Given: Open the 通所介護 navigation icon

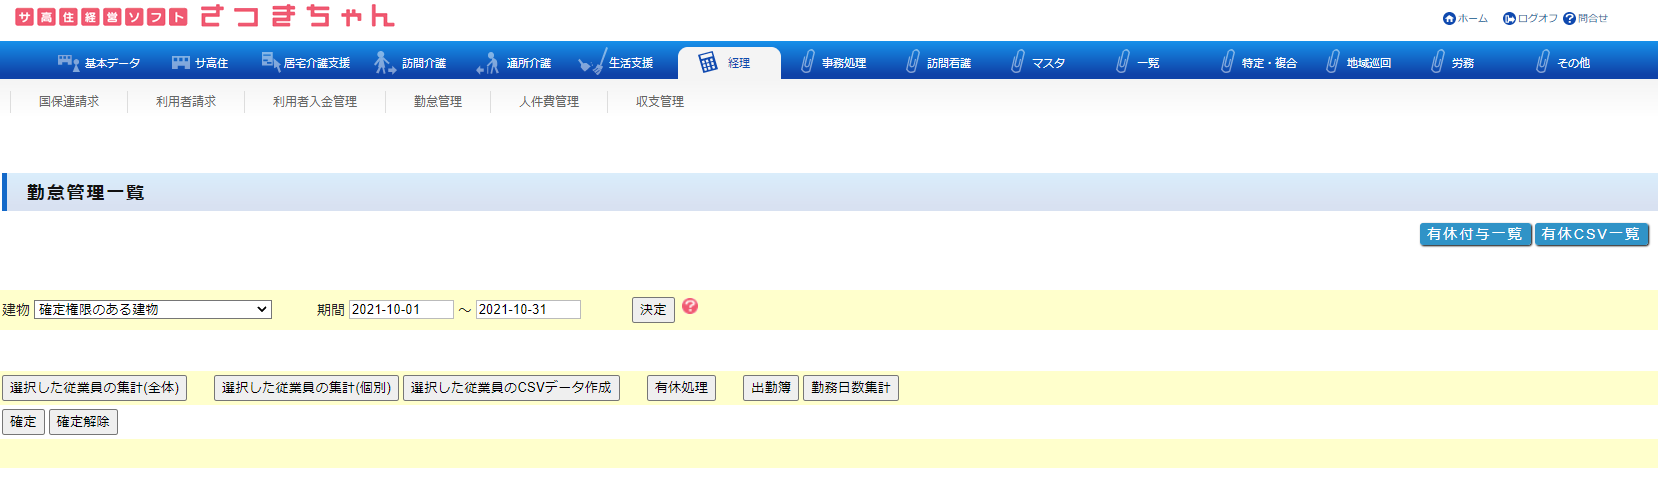Looking at the screenshot, I should tap(488, 63).
